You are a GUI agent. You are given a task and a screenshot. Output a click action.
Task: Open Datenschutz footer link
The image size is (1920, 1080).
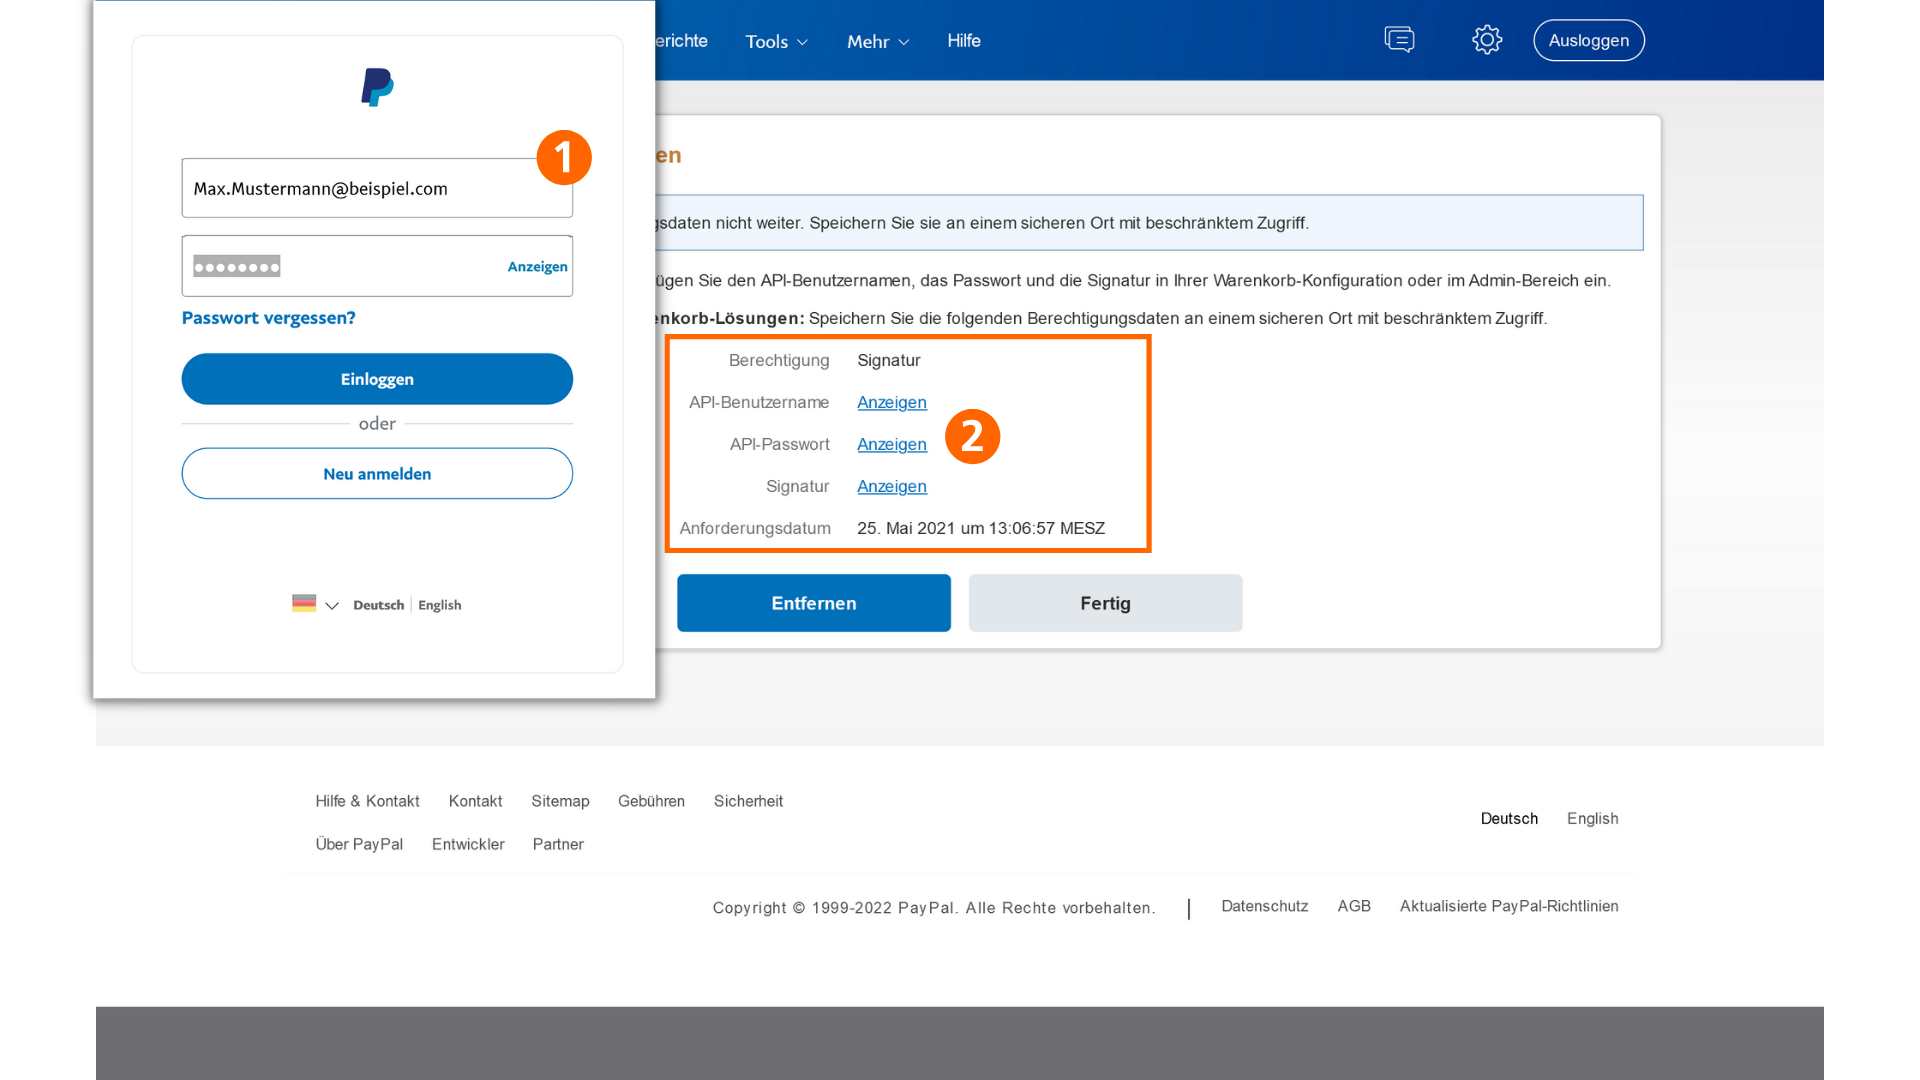tap(1264, 906)
